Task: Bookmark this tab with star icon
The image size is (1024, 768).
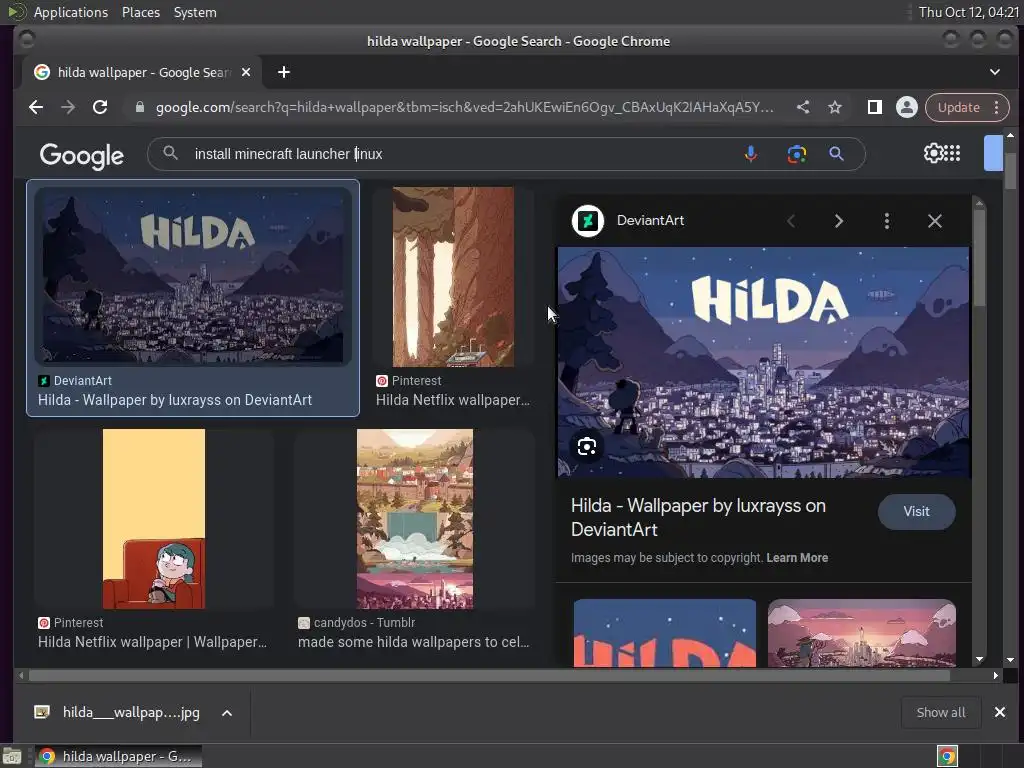Action: point(835,107)
